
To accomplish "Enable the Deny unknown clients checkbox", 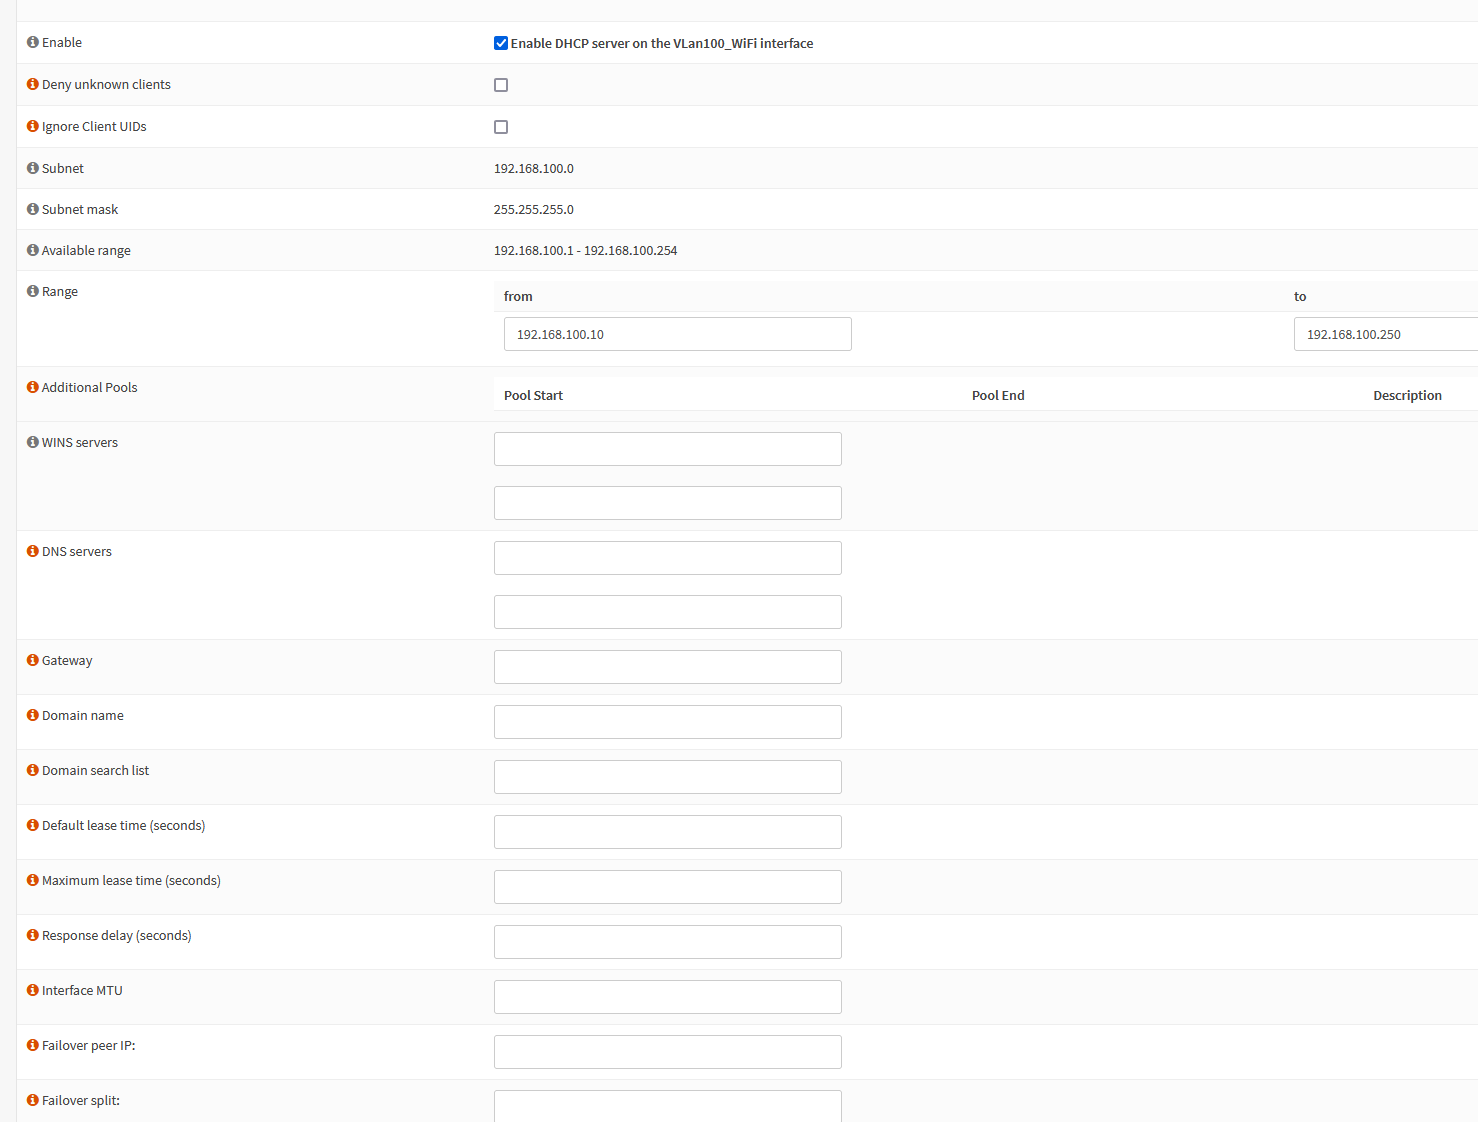I will click(x=501, y=85).
